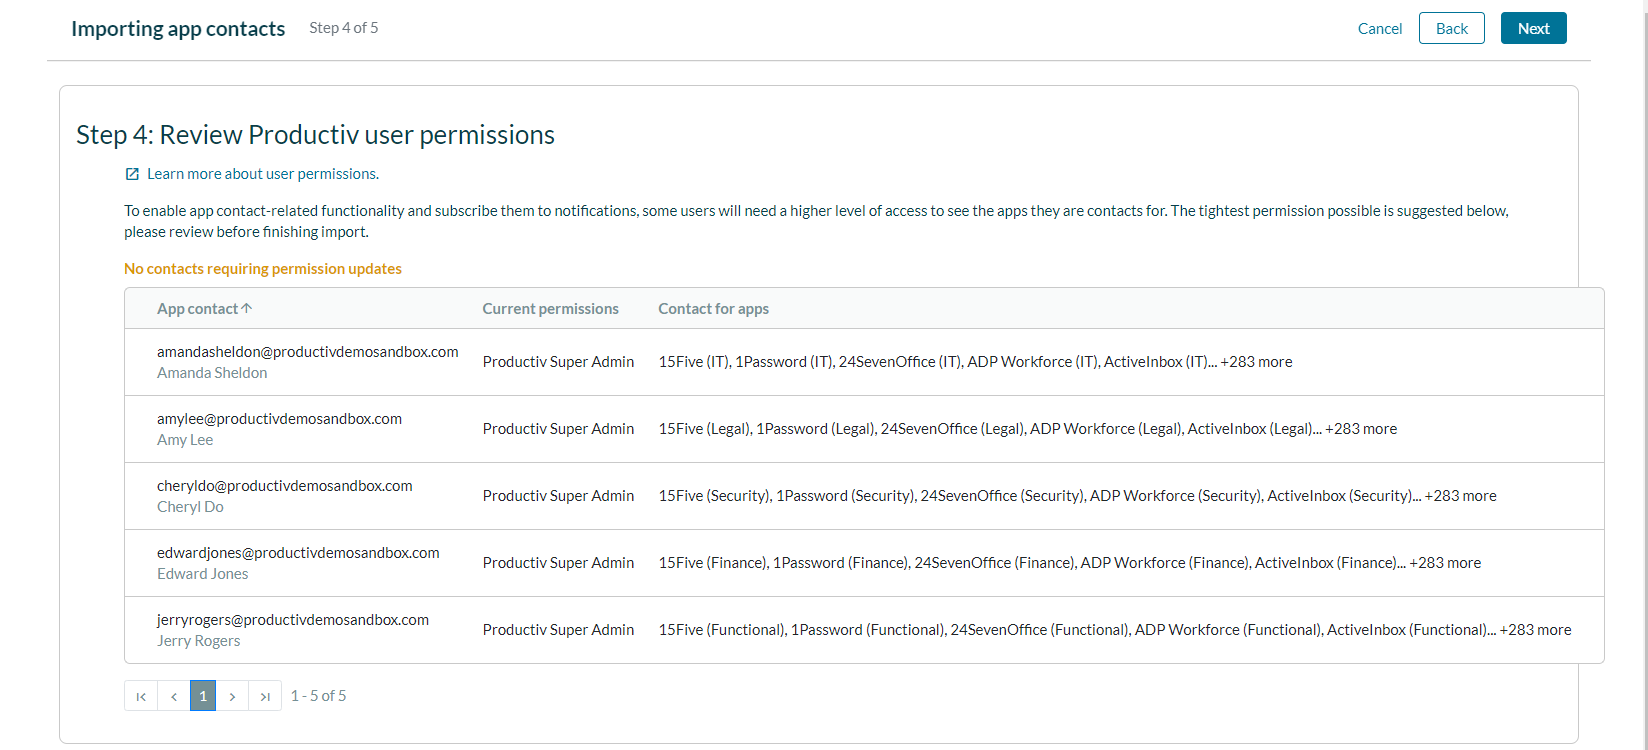The image size is (1648, 750).
Task: Click the external link icon beside Learn more
Action: [x=132, y=174]
